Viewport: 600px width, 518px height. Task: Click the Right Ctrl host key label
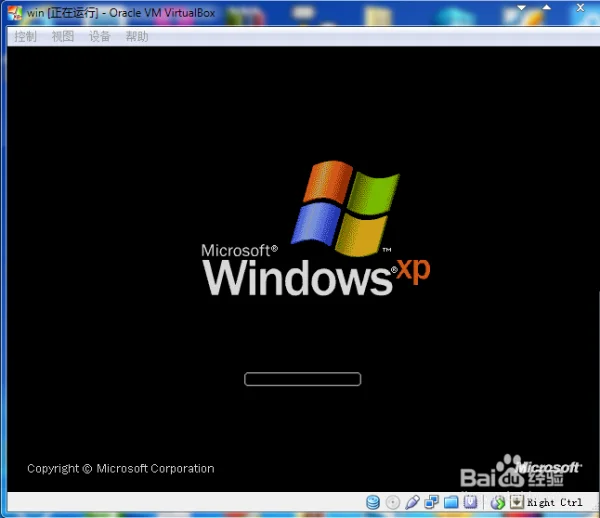[554, 502]
